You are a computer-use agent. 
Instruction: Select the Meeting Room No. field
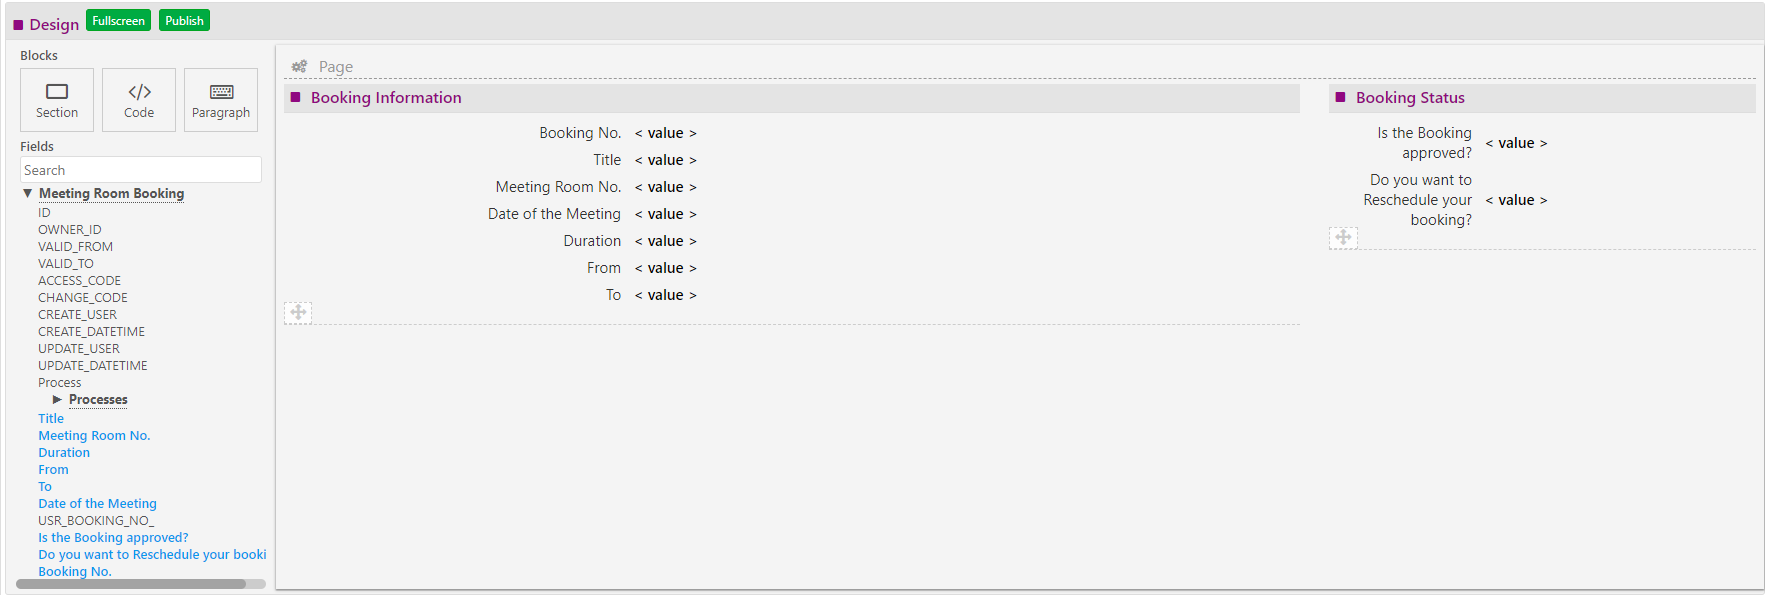tap(94, 435)
